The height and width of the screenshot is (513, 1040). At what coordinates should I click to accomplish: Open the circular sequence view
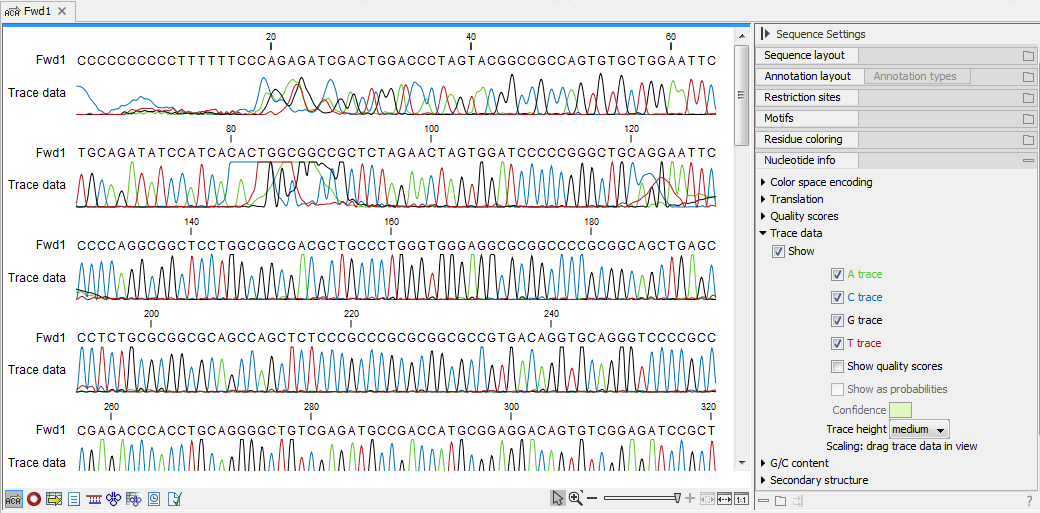[x=34, y=498]
